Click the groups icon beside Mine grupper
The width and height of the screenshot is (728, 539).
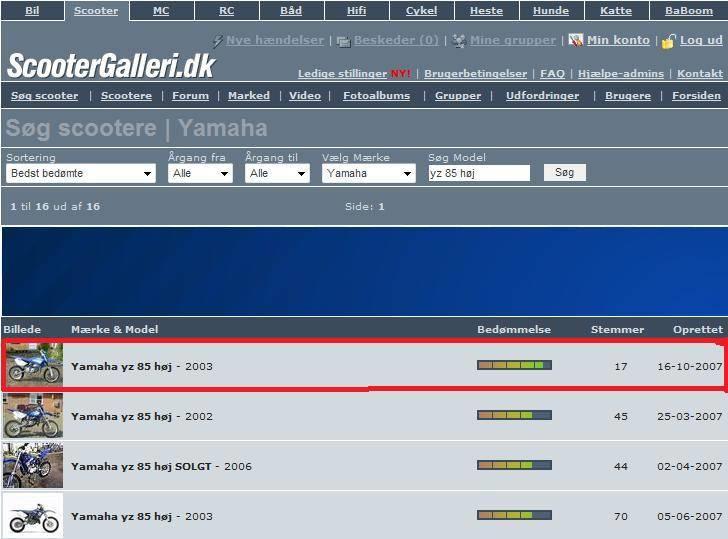tap(459, 41)
